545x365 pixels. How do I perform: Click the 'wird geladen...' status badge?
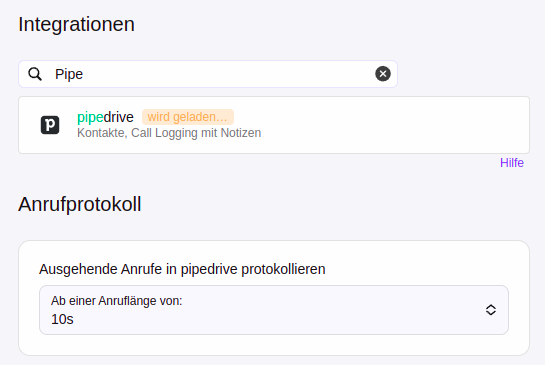(x=188, y=117)
